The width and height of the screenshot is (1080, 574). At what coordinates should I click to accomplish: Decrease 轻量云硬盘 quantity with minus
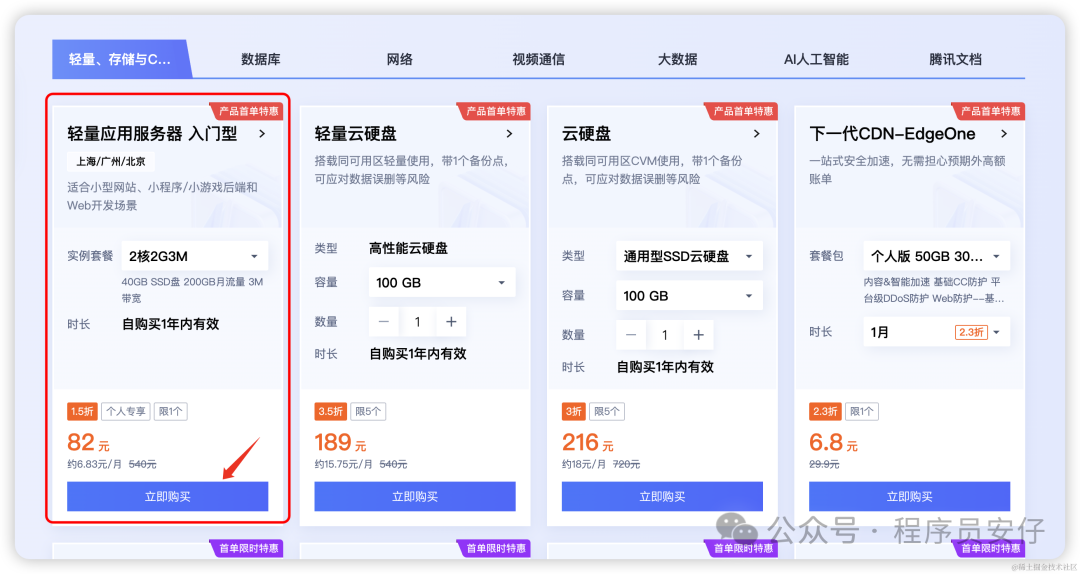click(x=384, y=322)
